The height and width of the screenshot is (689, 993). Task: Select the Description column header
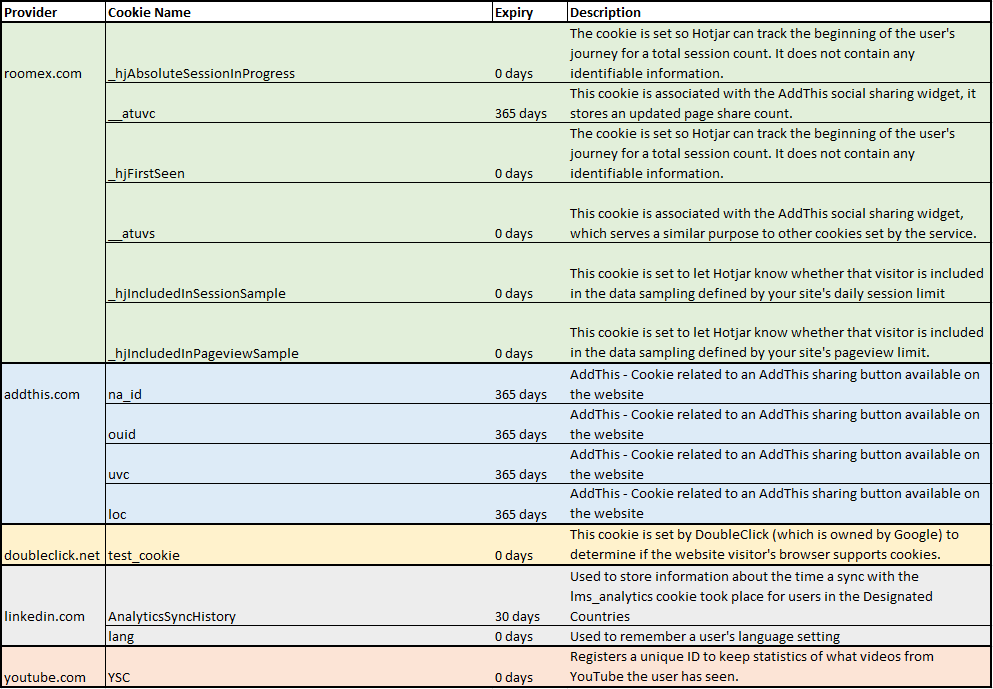[x=780, y=12]
